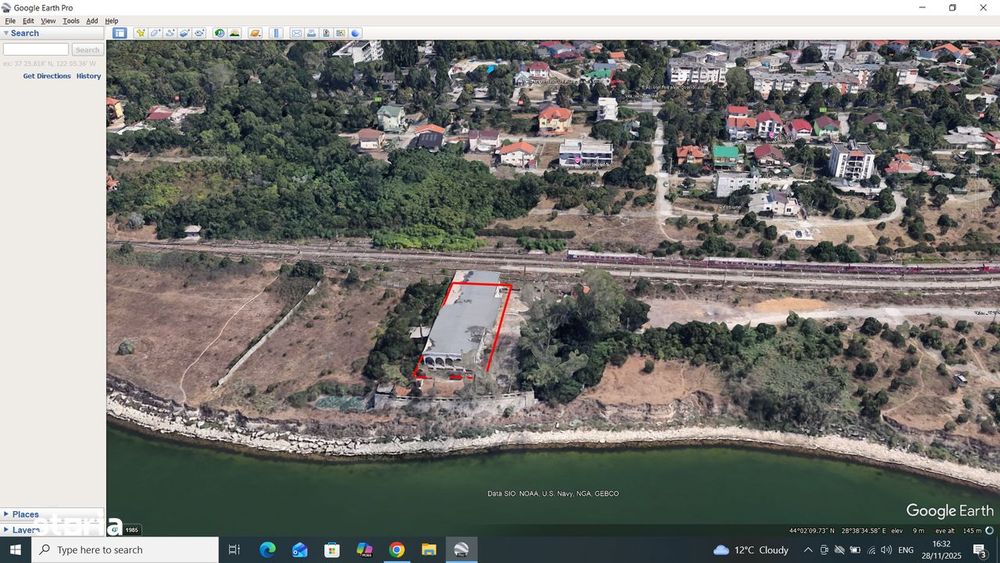Open the View menu
This screenshot has width=1000, height=563.
pyautogui.click(x=48, y=21)
